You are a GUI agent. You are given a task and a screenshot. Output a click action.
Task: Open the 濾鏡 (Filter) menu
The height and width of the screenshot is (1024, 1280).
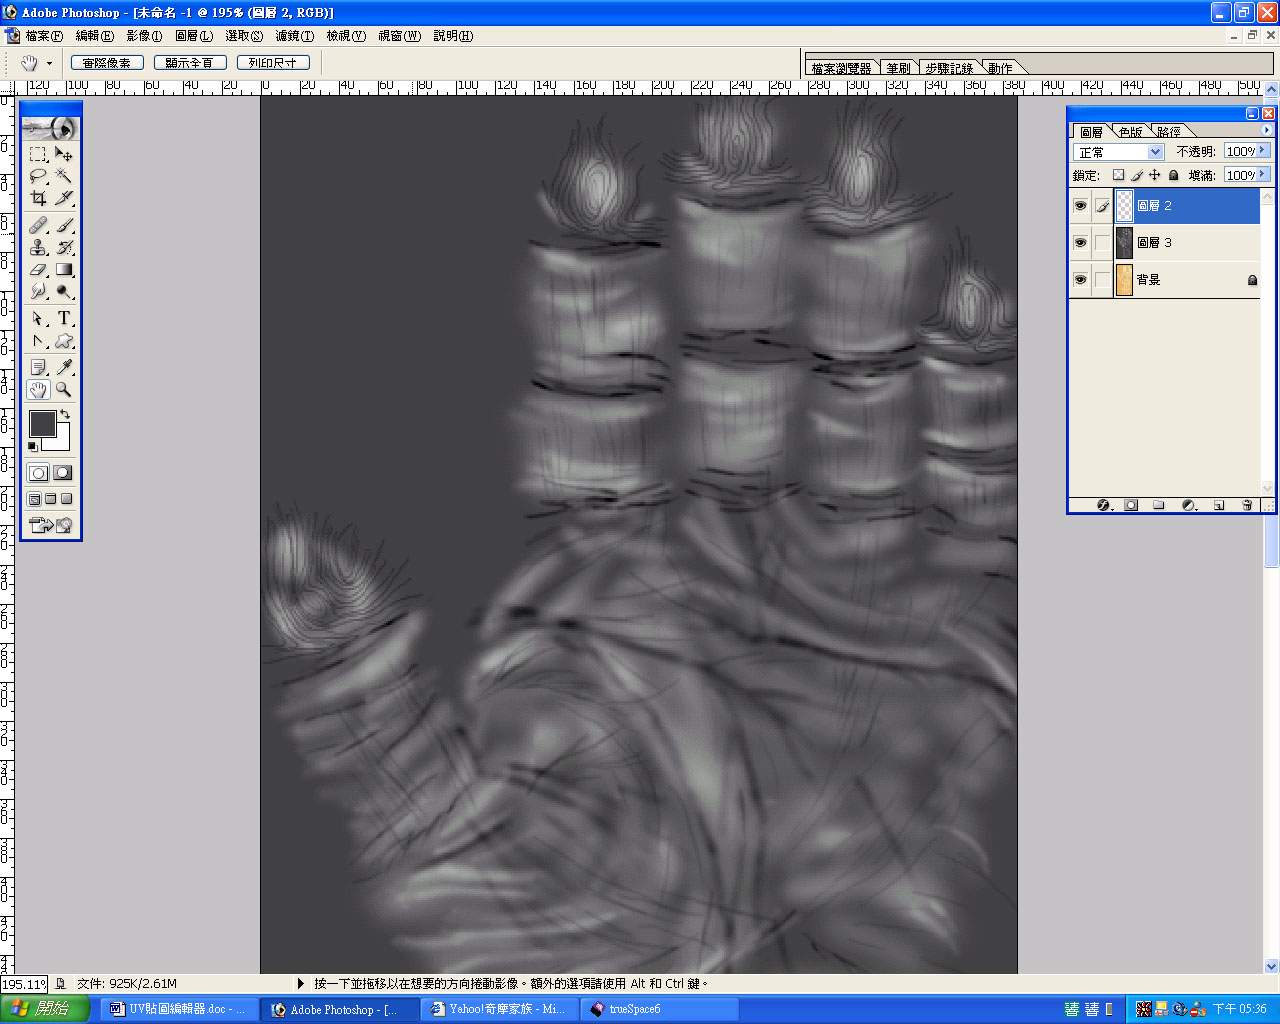click(294, 36)
